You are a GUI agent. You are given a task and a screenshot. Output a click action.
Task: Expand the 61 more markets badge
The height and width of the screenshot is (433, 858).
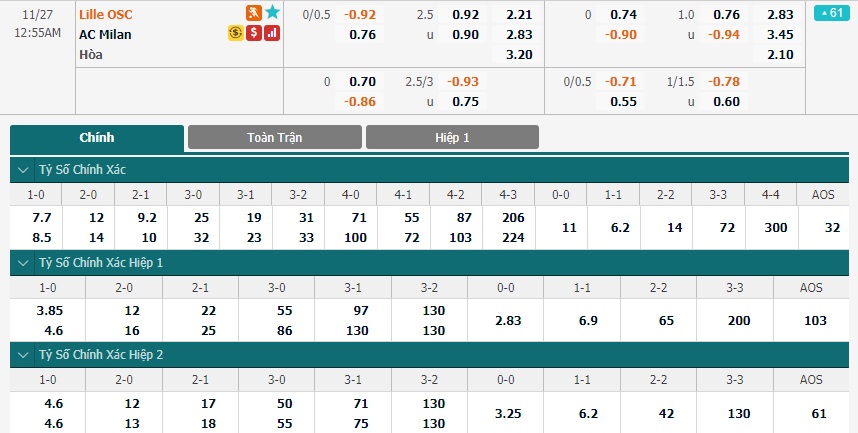click(832, 13)
